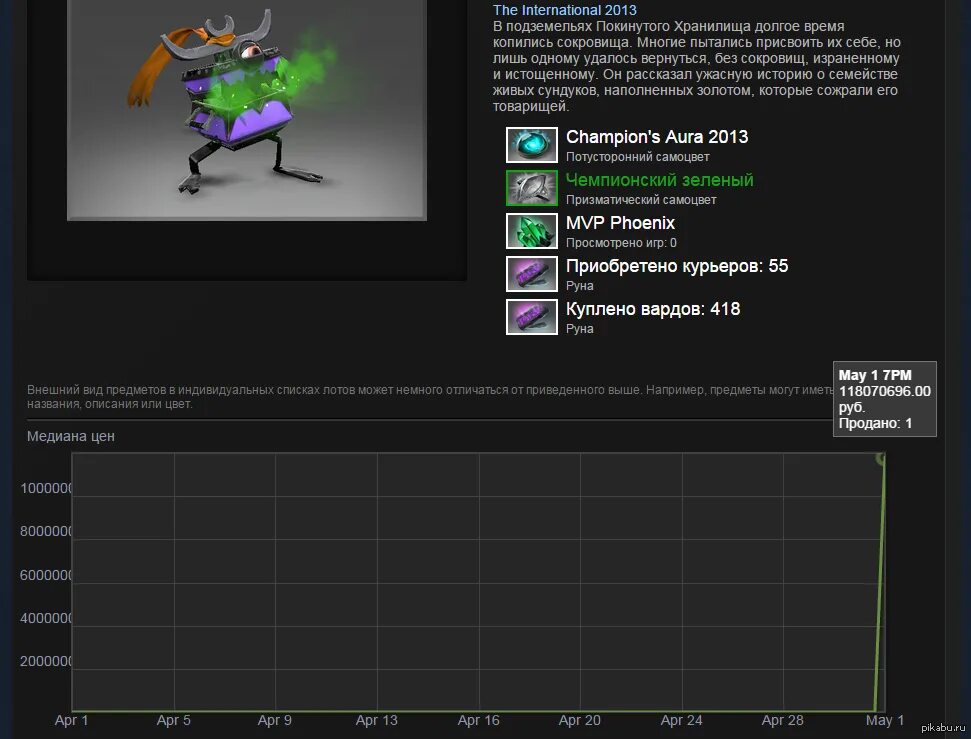The width and height of the screenshot is (971, 739).
Task: Click the Медиана цен chart heading
Action: click(x=71, y=436)
